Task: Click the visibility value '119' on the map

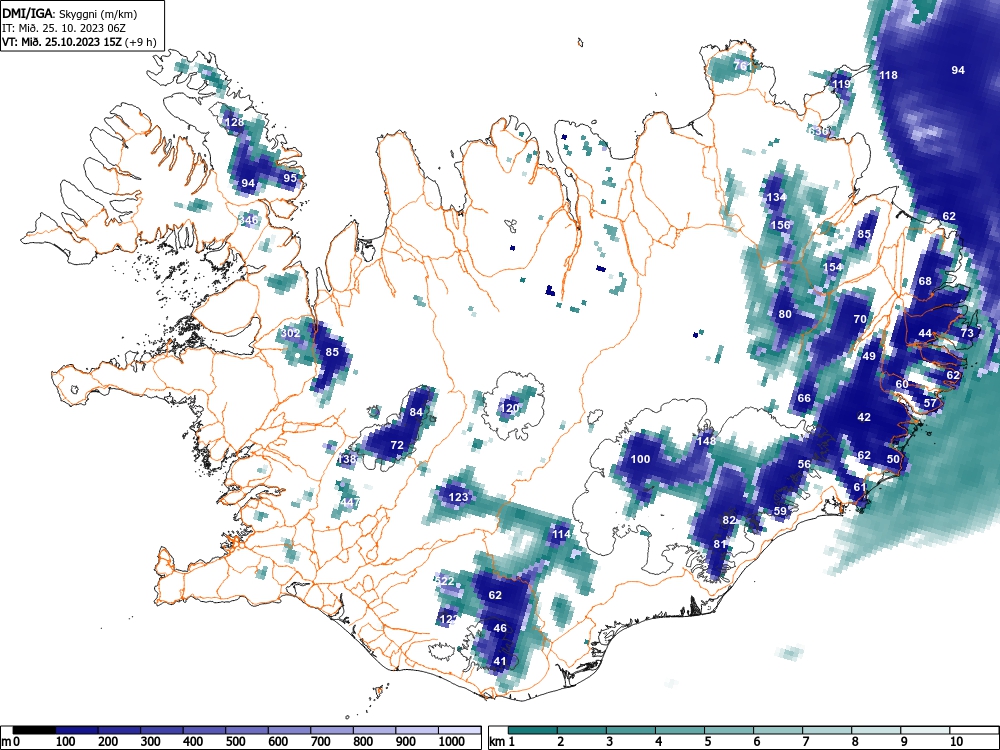Action: tap(841, 84)
